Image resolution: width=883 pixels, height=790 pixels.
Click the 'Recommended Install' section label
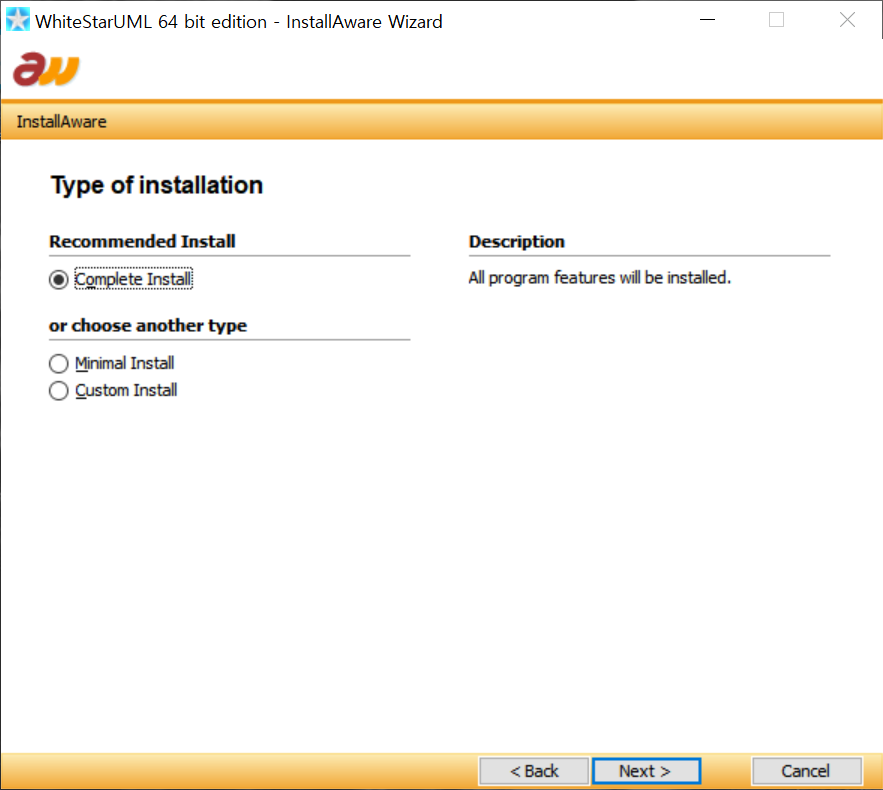pyautogui.click(x=142, y=241)
